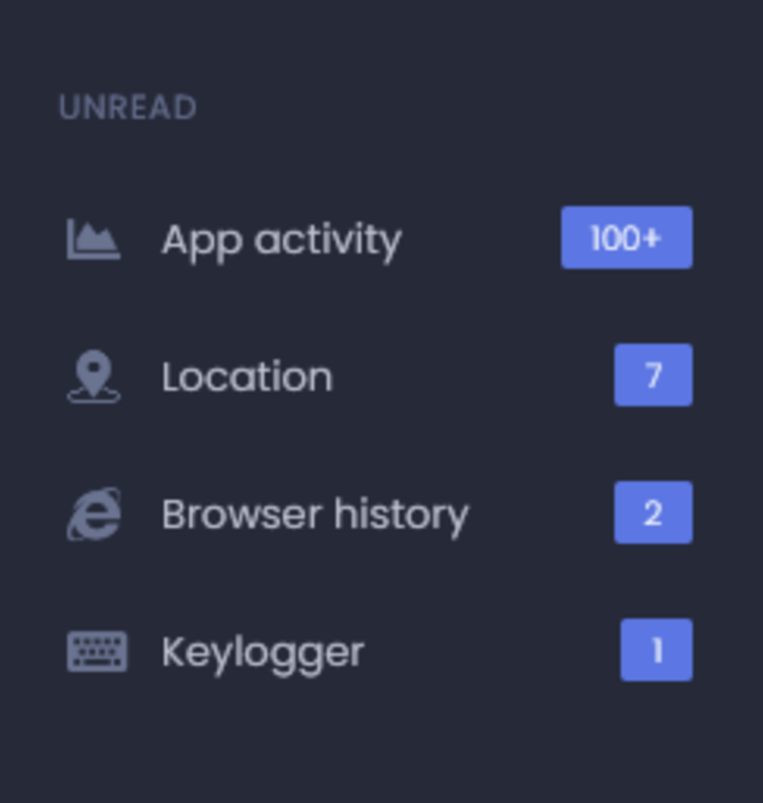View unread App activity notifications count

(626, 238)
